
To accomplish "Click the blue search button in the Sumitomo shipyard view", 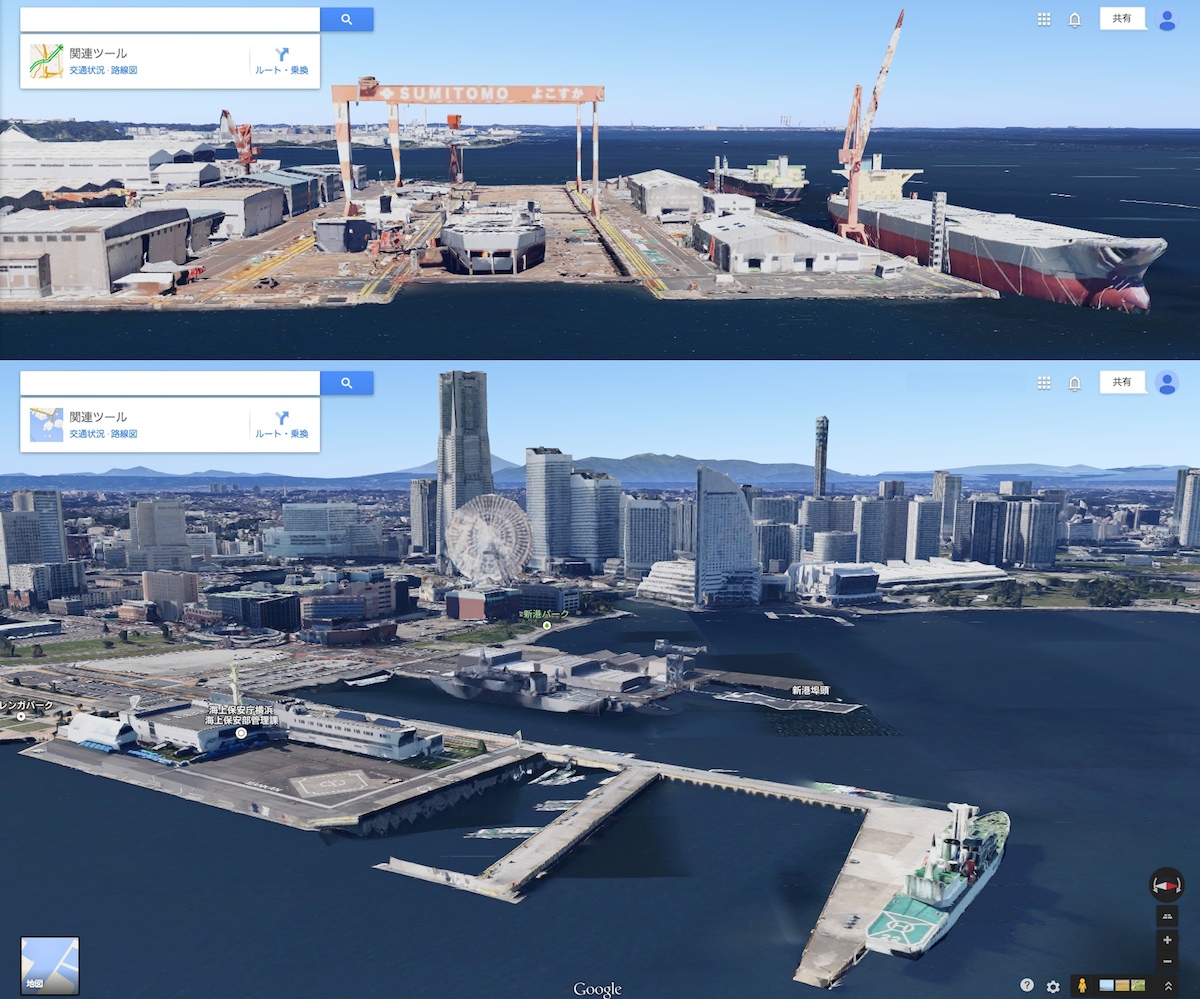I will tap(347, 19).
